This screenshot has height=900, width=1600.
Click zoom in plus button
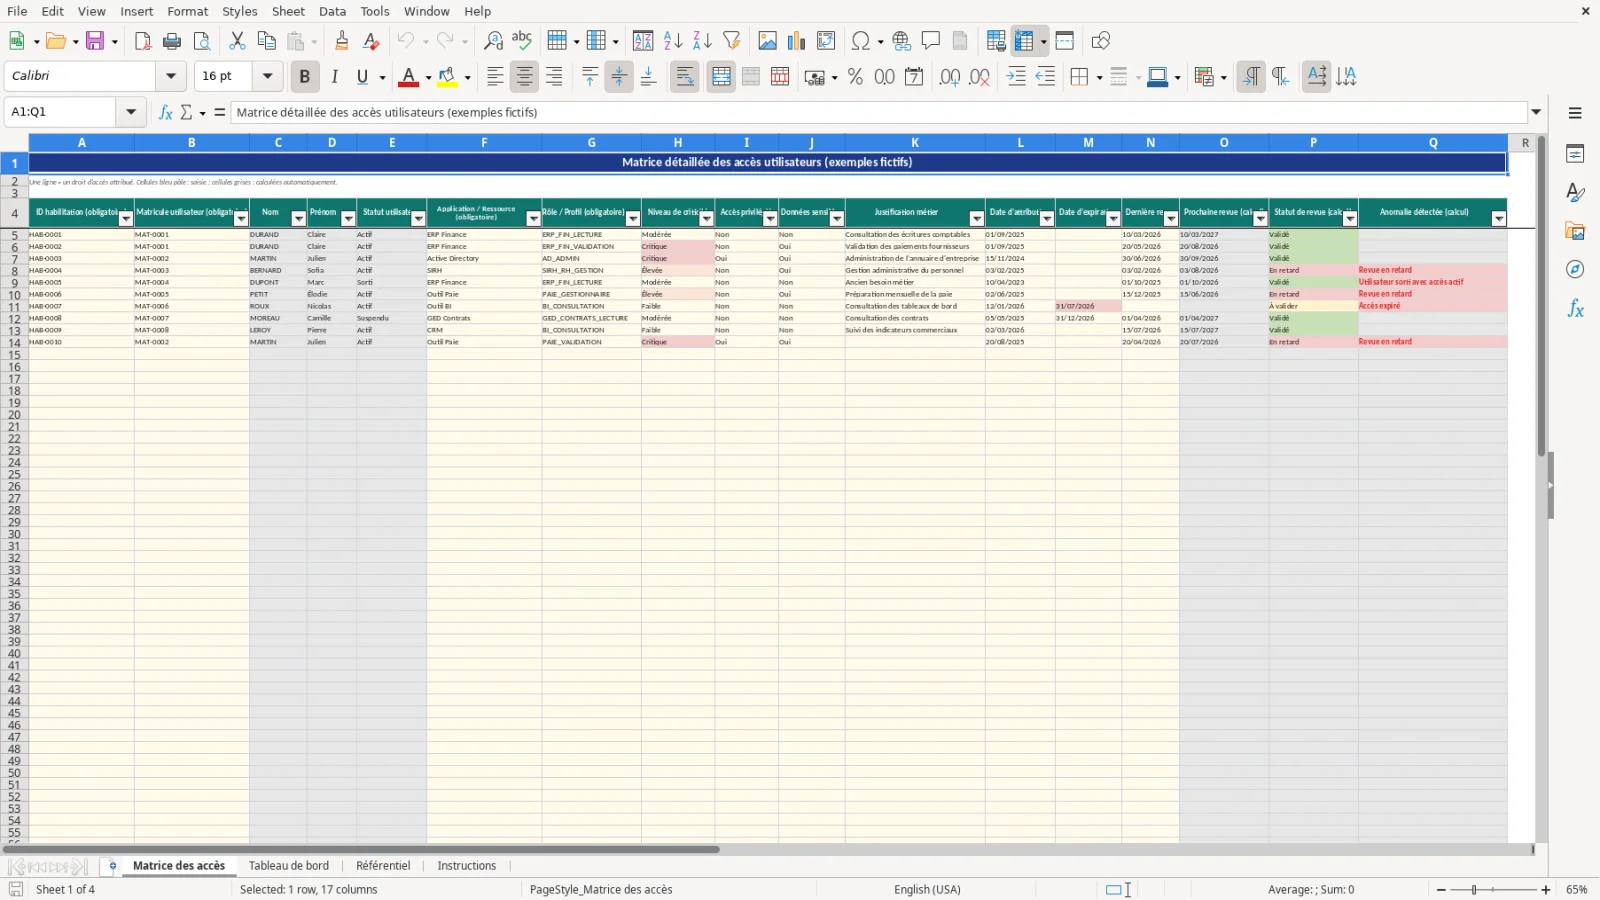click(x=1546, y=890)
